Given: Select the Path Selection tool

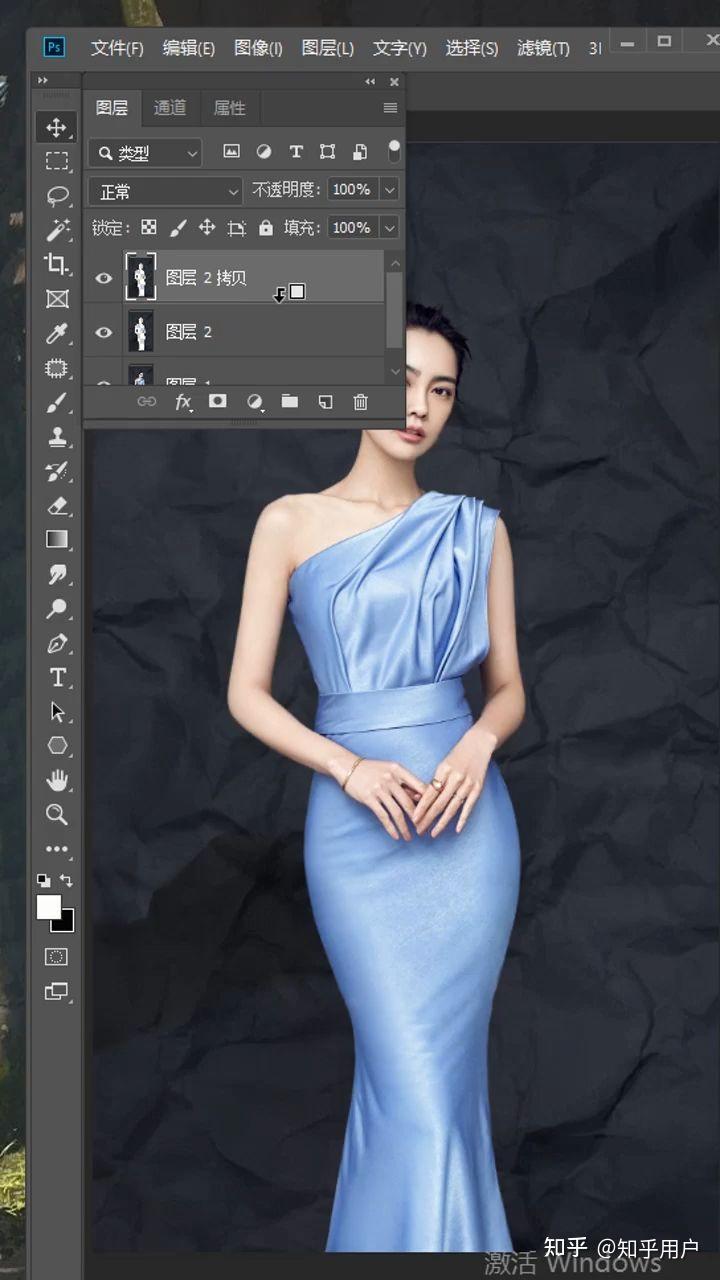Looking at the screenshot, I should click(x=57, y=712).
